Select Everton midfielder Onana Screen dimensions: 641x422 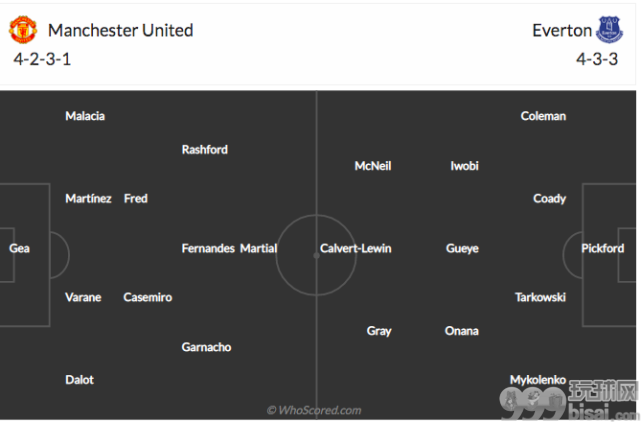pos(462,331)
